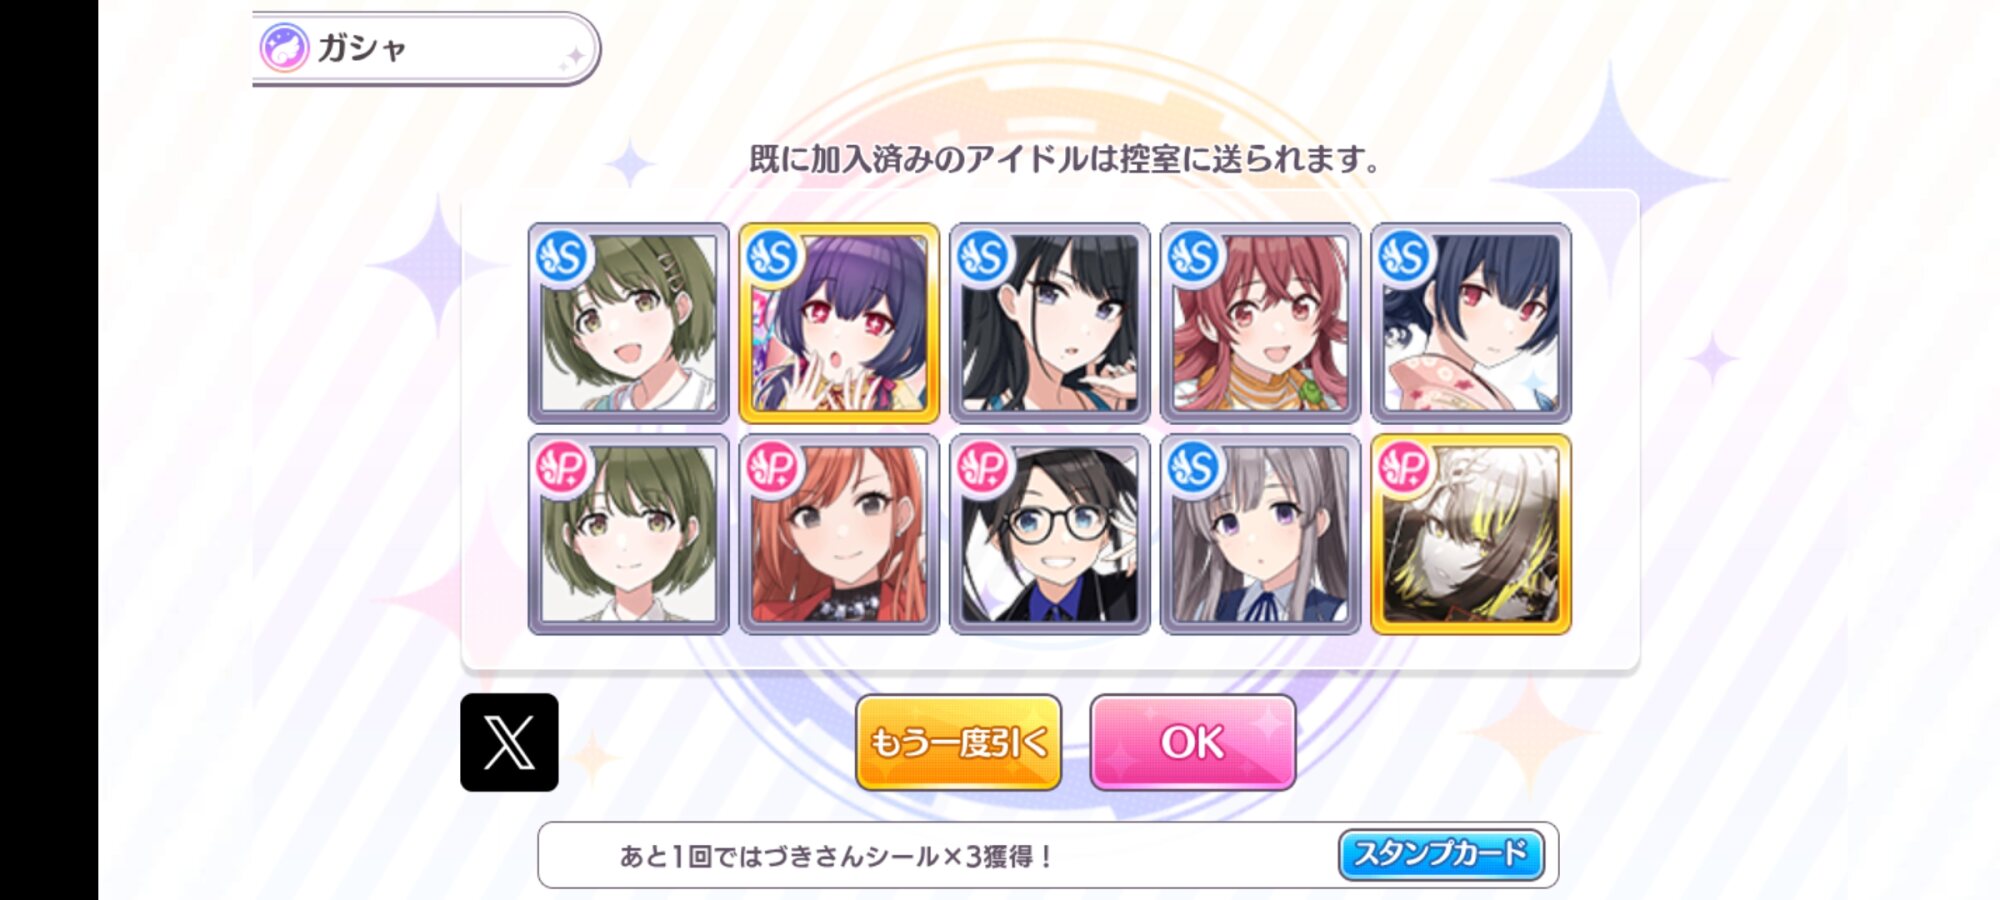Tap the X share icon
The width and height of the screenshot is (2000, 900).
509,742
